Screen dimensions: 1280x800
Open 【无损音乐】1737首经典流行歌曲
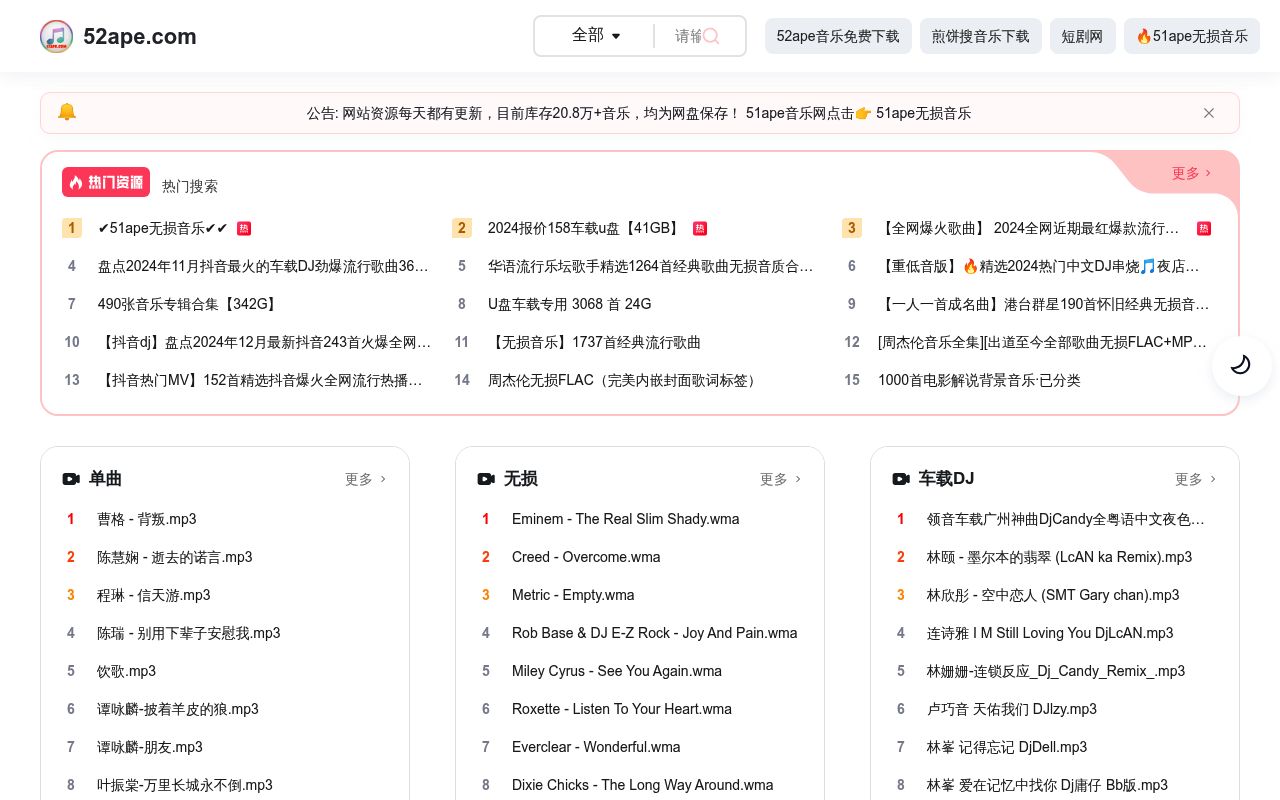click(x=594, y=342)
